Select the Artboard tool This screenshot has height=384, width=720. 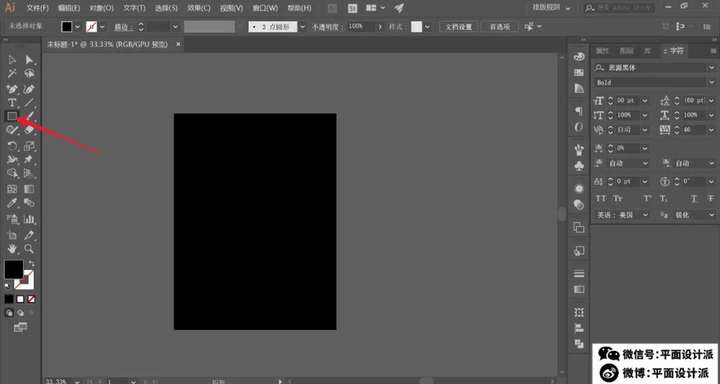pos(12,235)
